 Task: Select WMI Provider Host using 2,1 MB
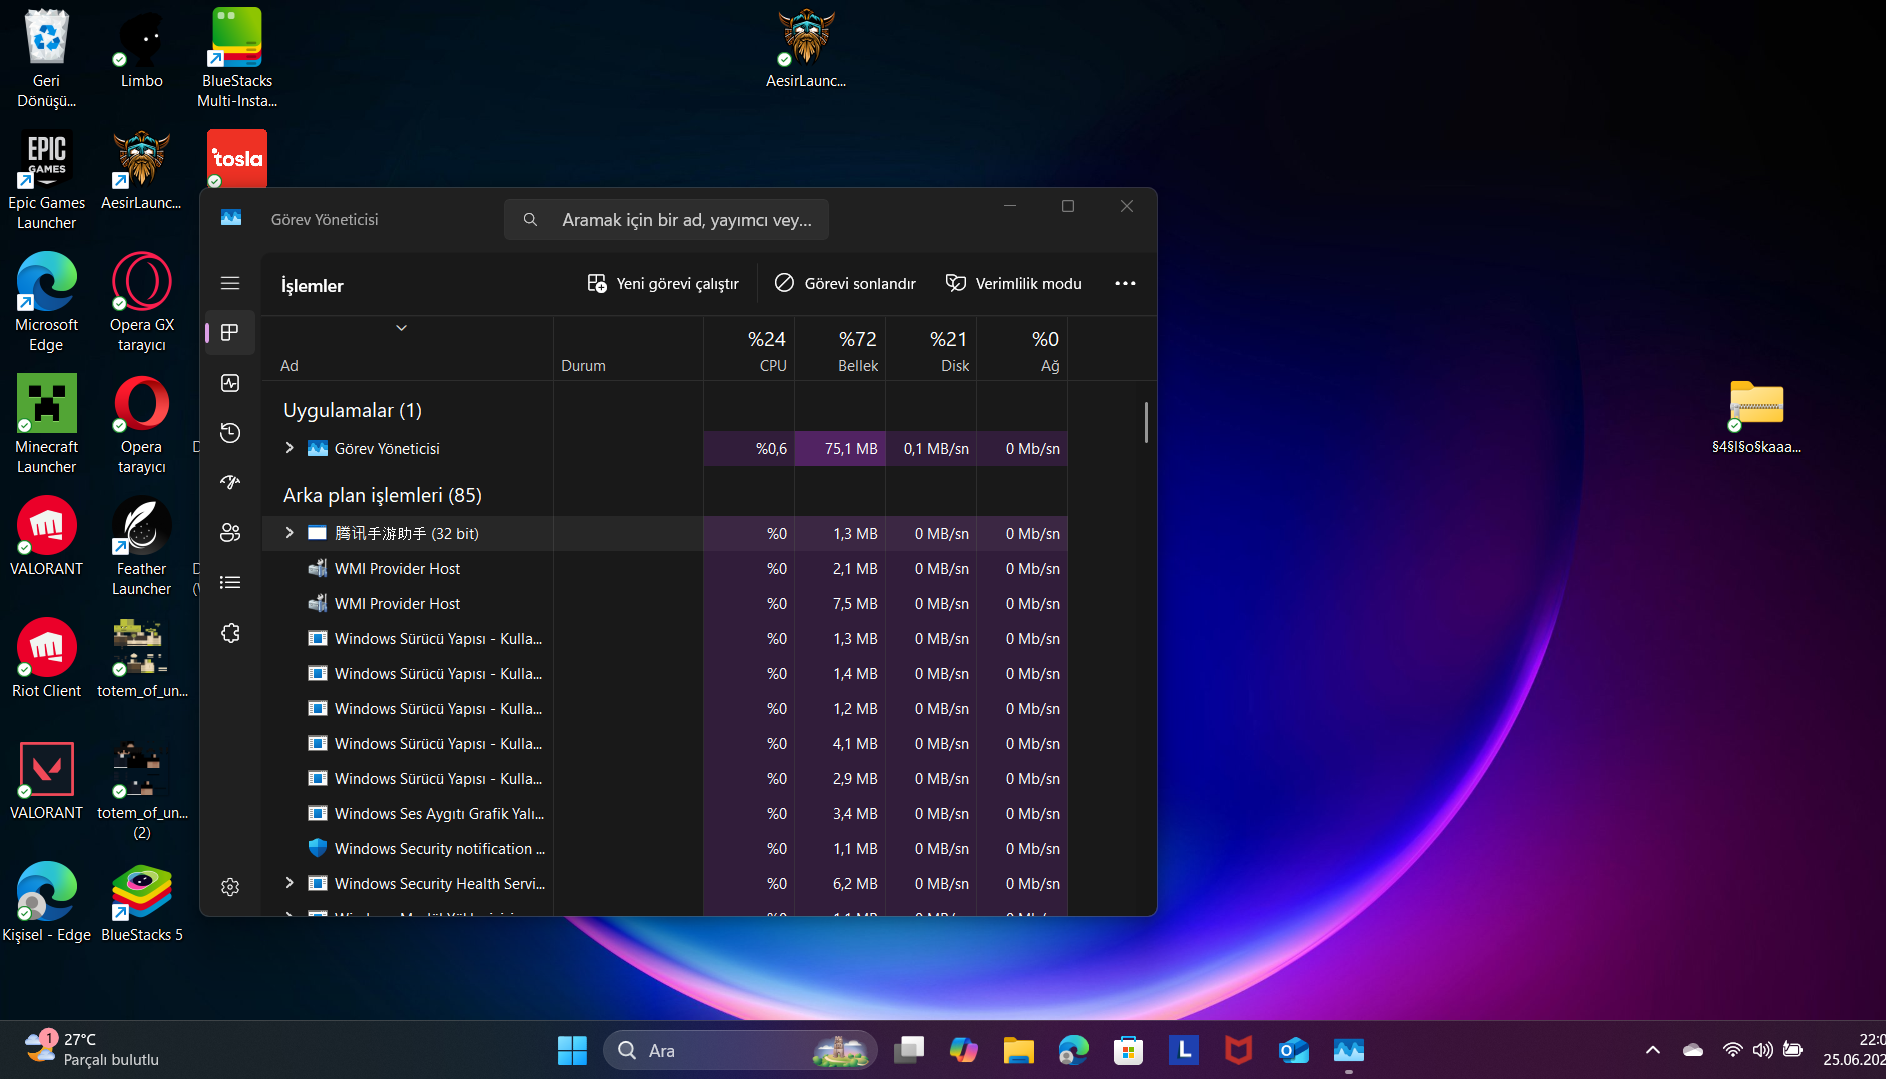coord(665,568)
